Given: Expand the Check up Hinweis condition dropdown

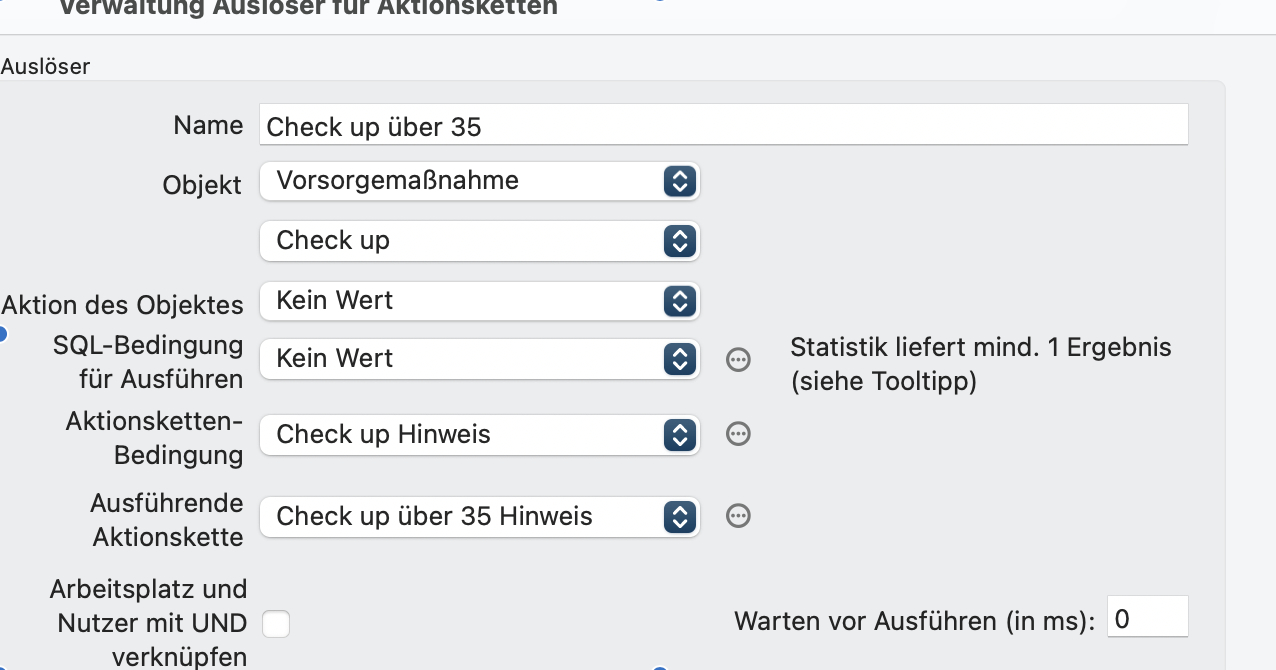Looking at the screenshot, I should pyautogui.click(x=479, y=434).
